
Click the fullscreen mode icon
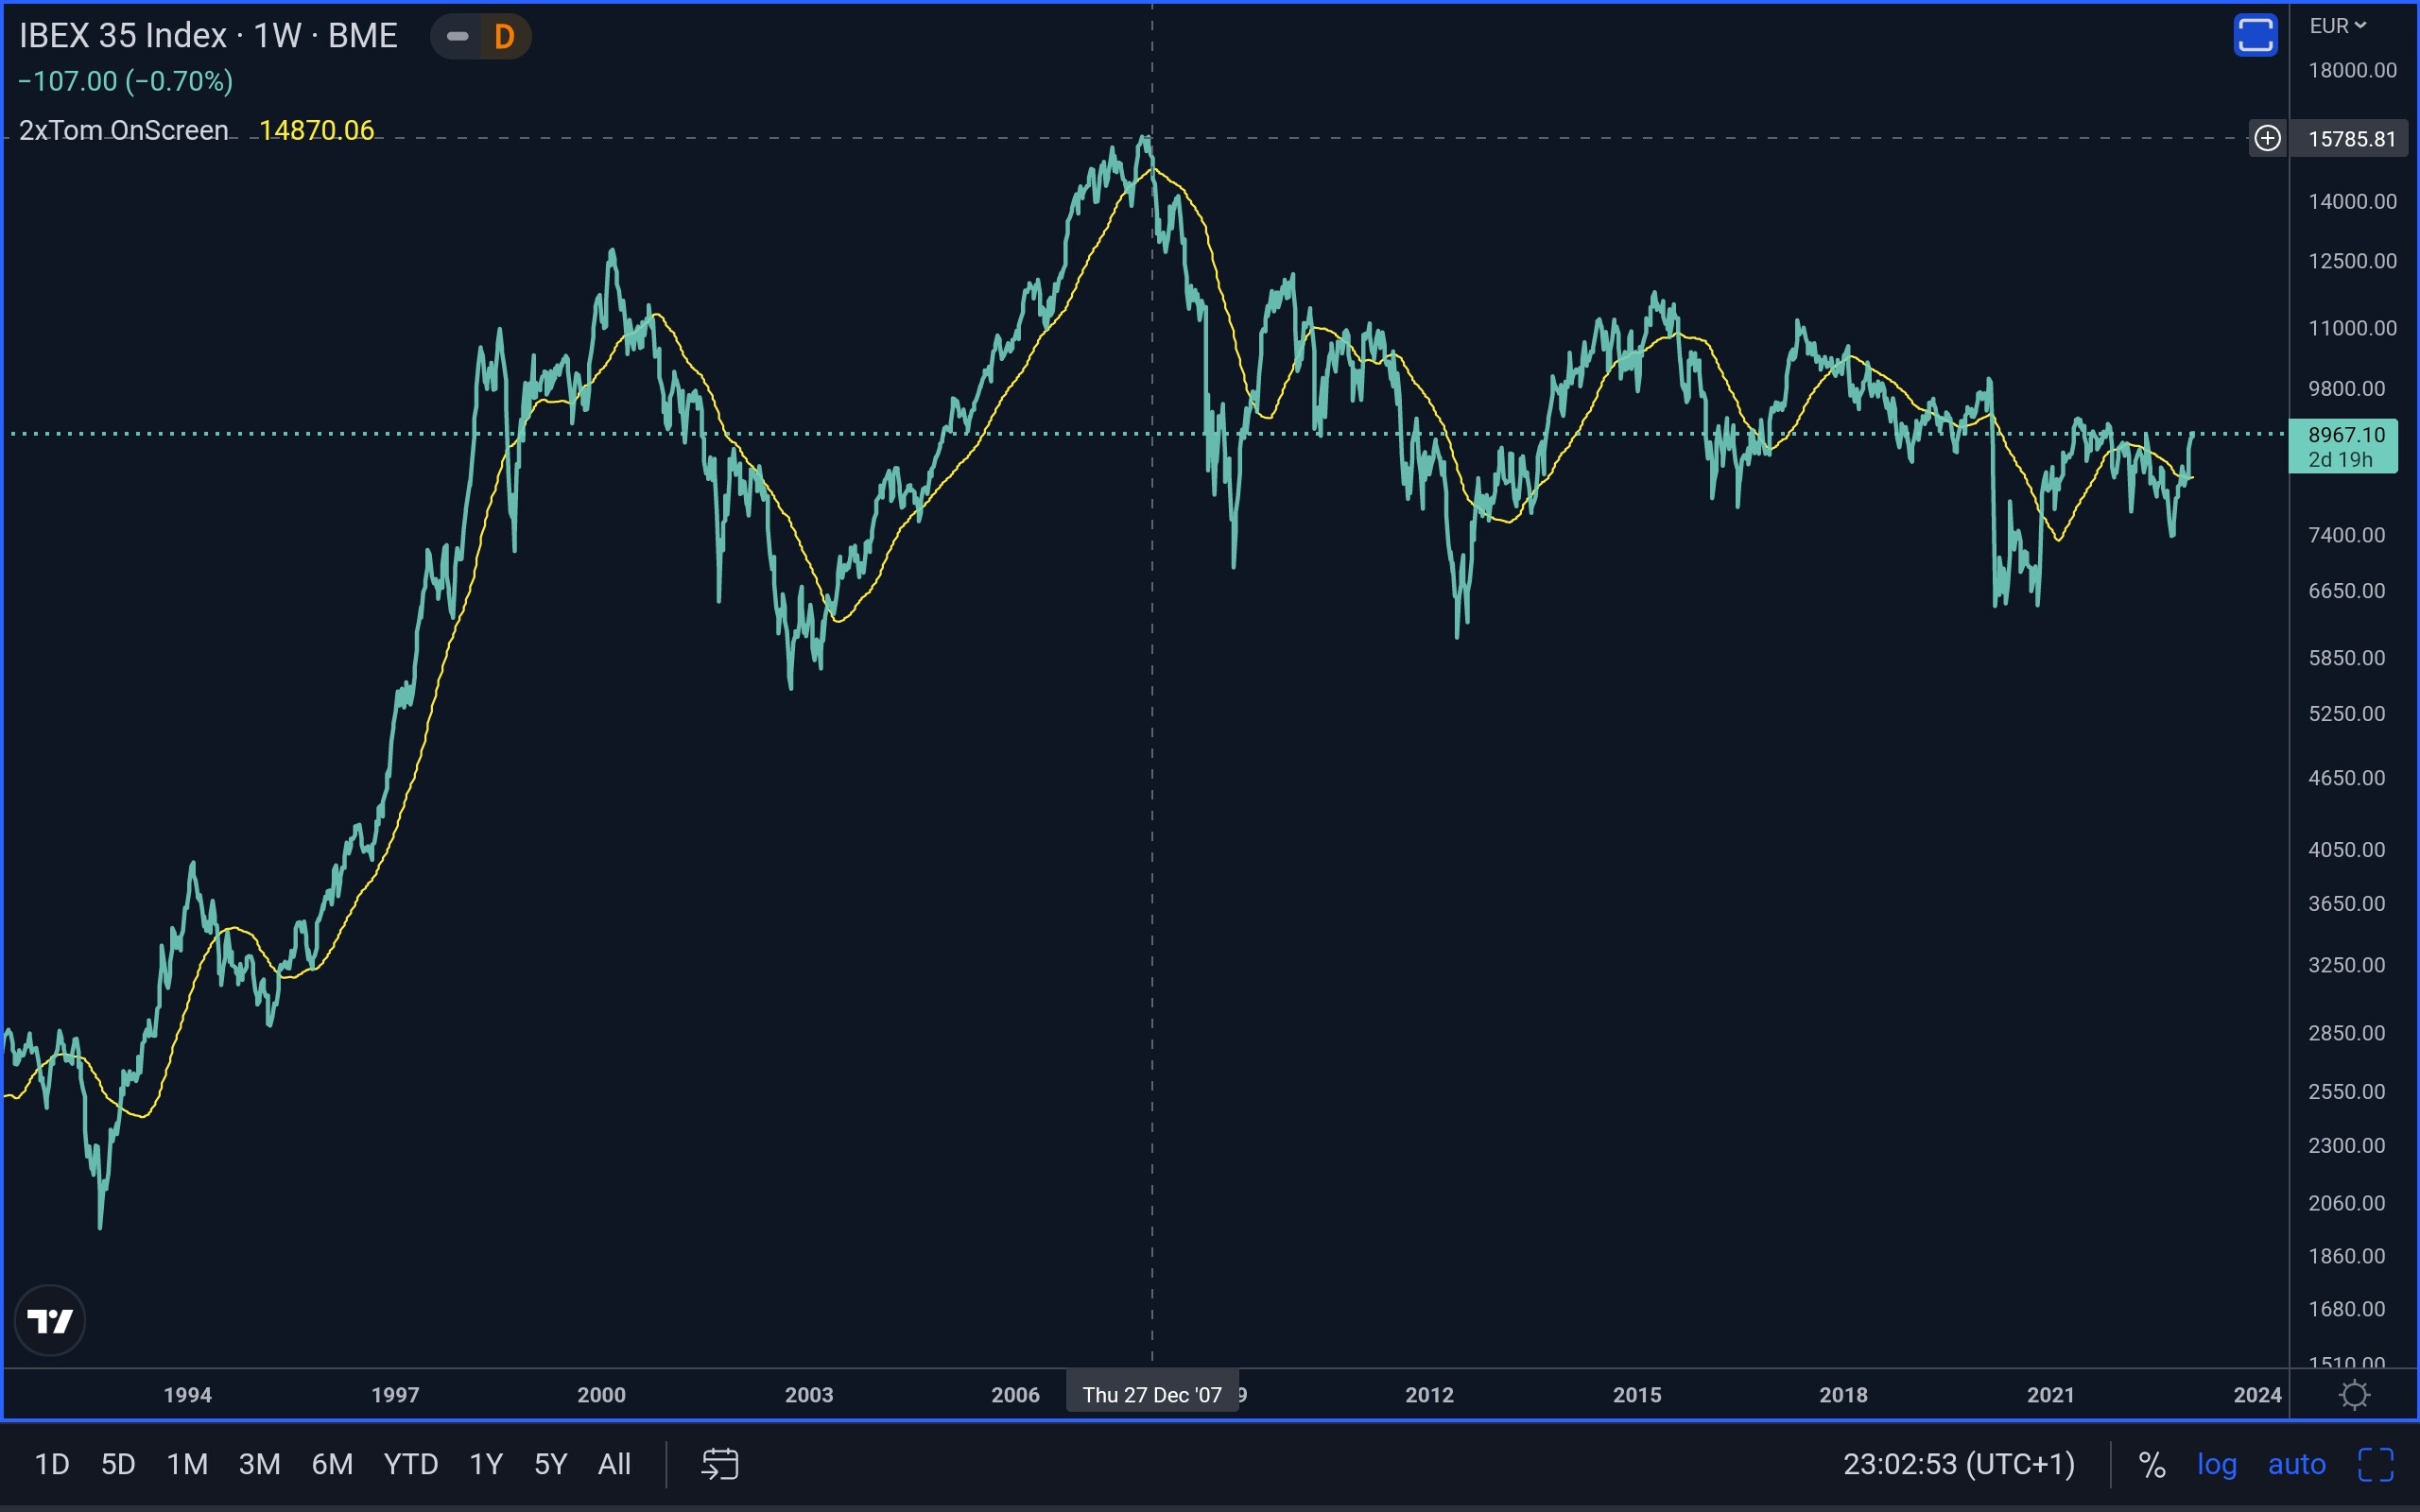pos(2375,1464)
